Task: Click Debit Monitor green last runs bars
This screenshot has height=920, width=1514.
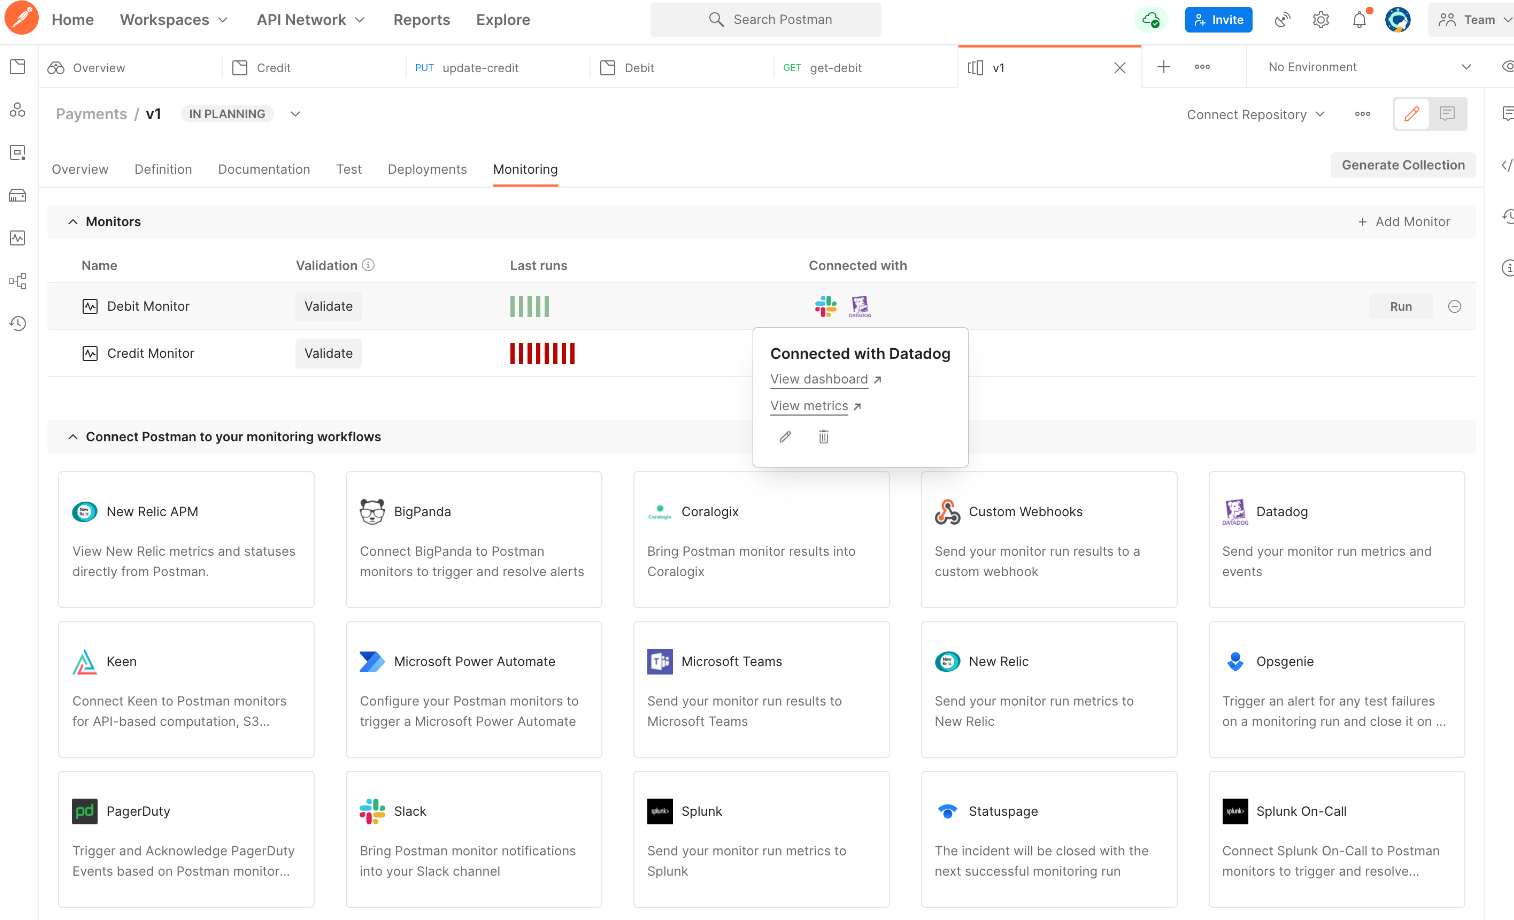Action: pos(530,306)
